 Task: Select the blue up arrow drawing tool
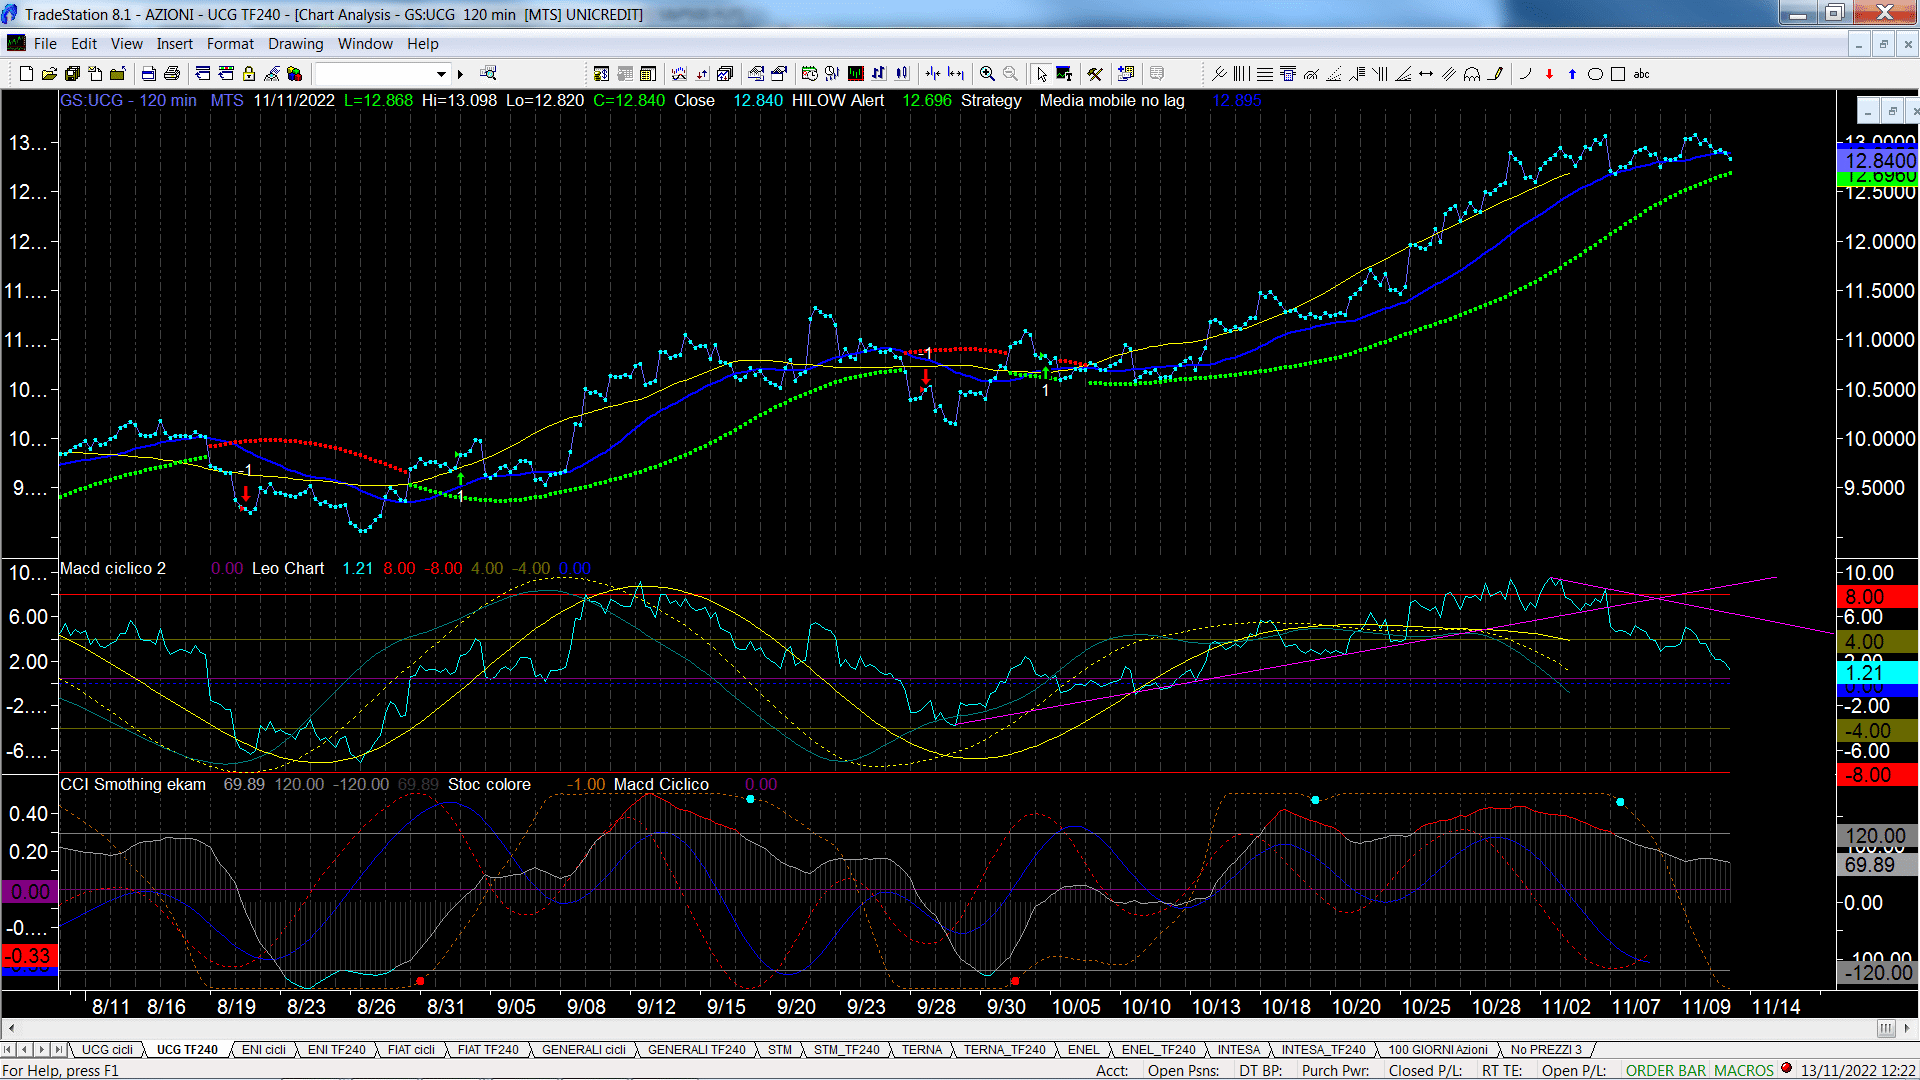tap(1572, 74)
